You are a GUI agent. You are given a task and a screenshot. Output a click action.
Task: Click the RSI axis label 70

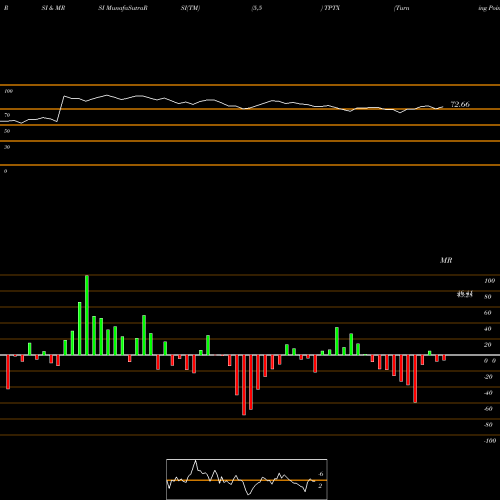pos(7,115)
